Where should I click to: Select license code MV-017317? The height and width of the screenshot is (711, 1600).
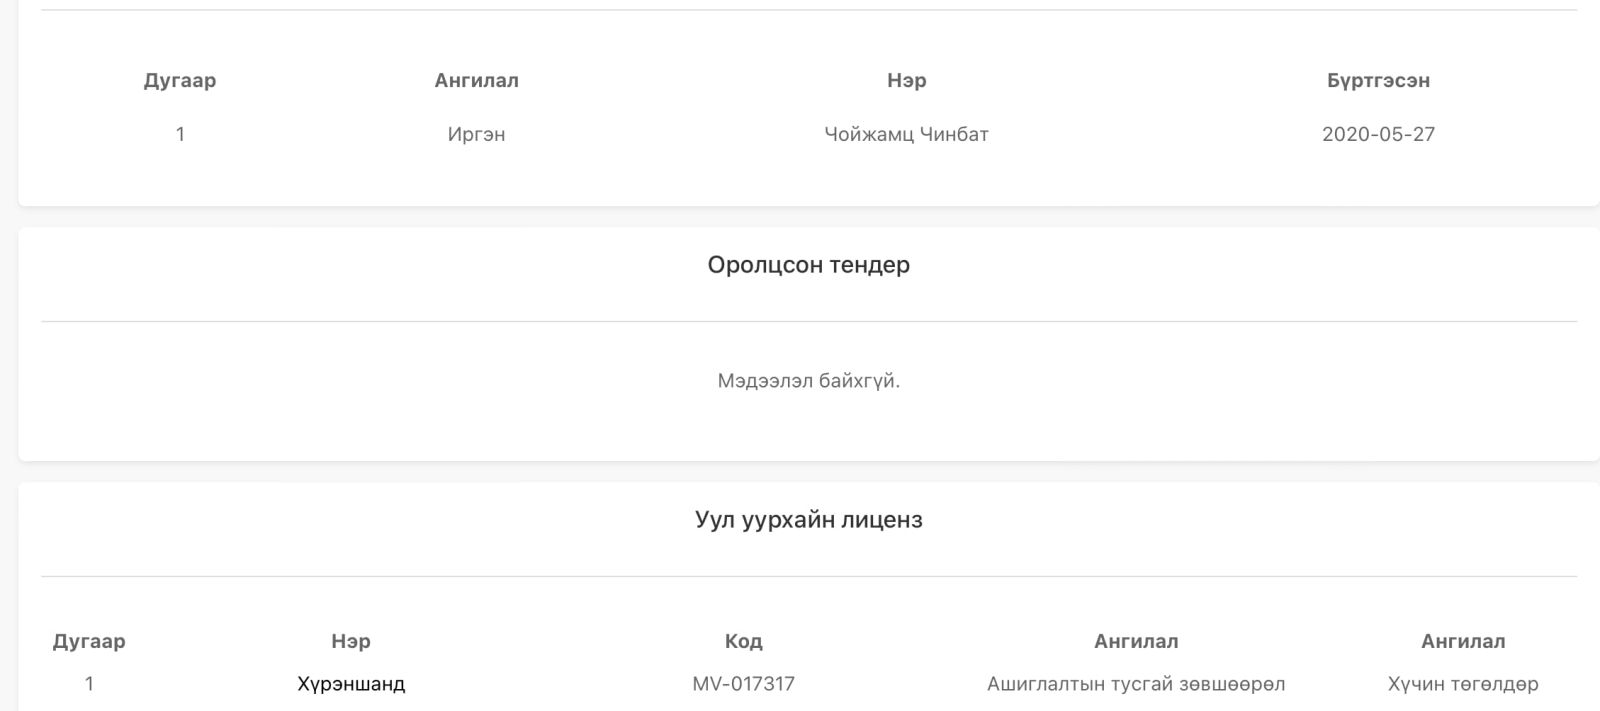[743, 684]
